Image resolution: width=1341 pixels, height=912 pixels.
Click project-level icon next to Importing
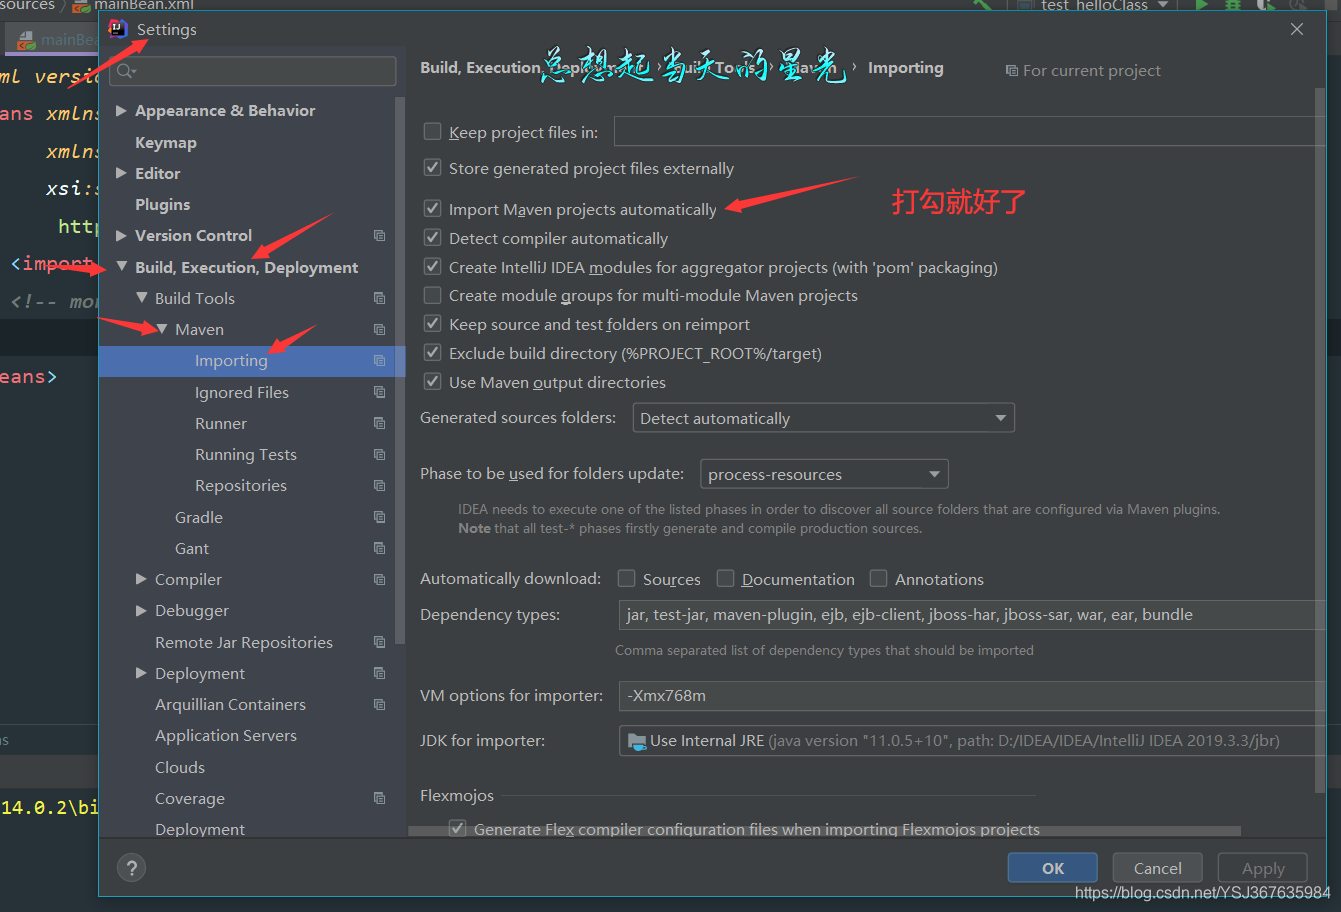[x=379, y=361]
